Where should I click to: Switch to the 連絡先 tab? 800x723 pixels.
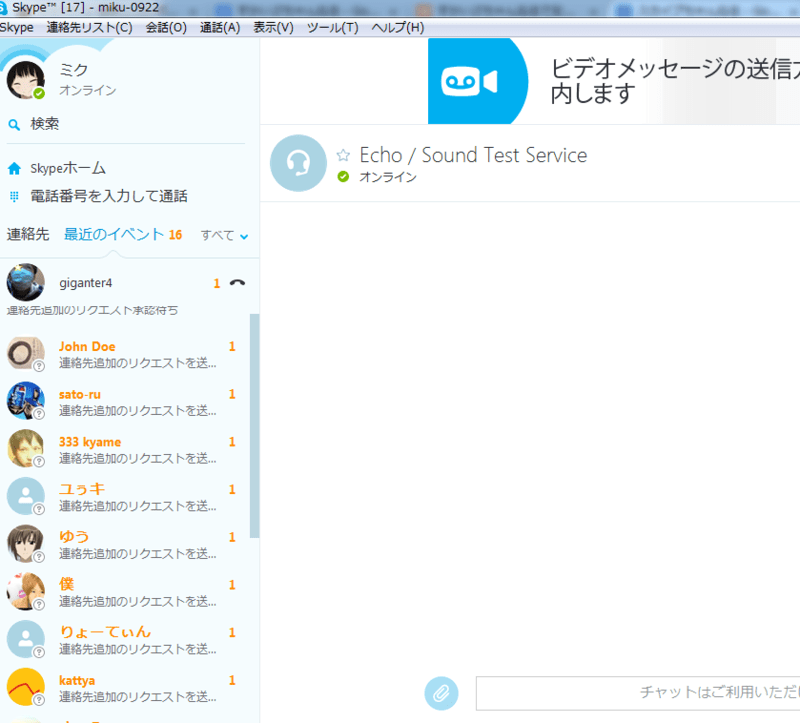pos(28,235)
